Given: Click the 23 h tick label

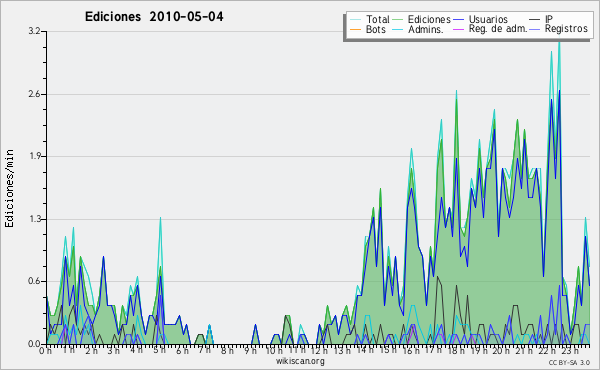Looking at the screenshot, I should 570,351.
